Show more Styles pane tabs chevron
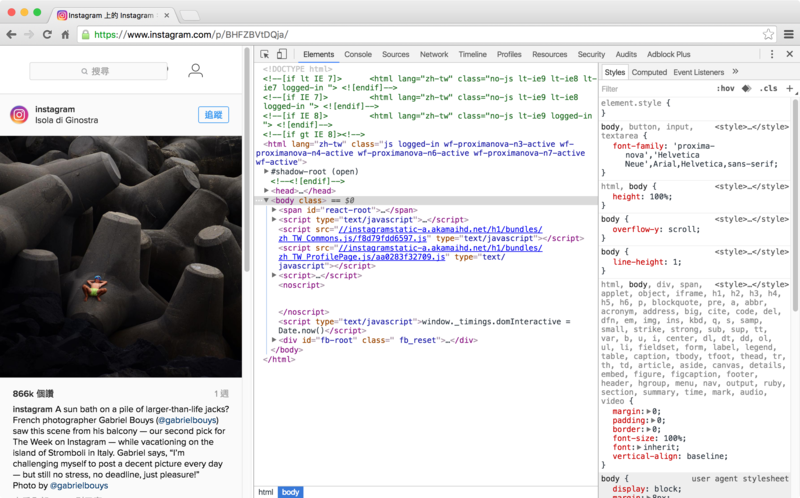Image resolution: width=800 pixels, height=498 pixels. [x=735, y=71]
